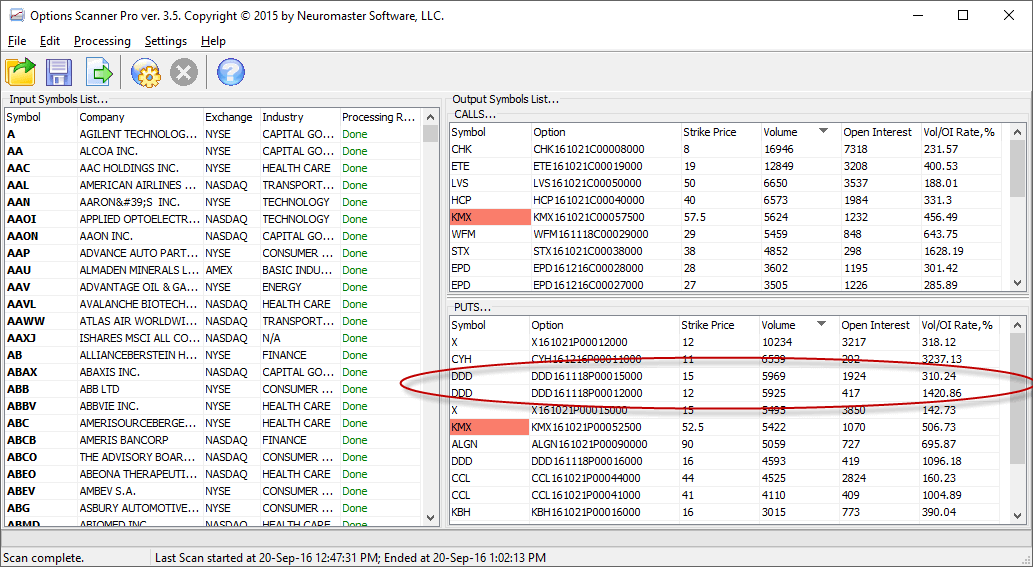1033x567 pixels.
Task: Open the Help menu
Action: [213, 41]
